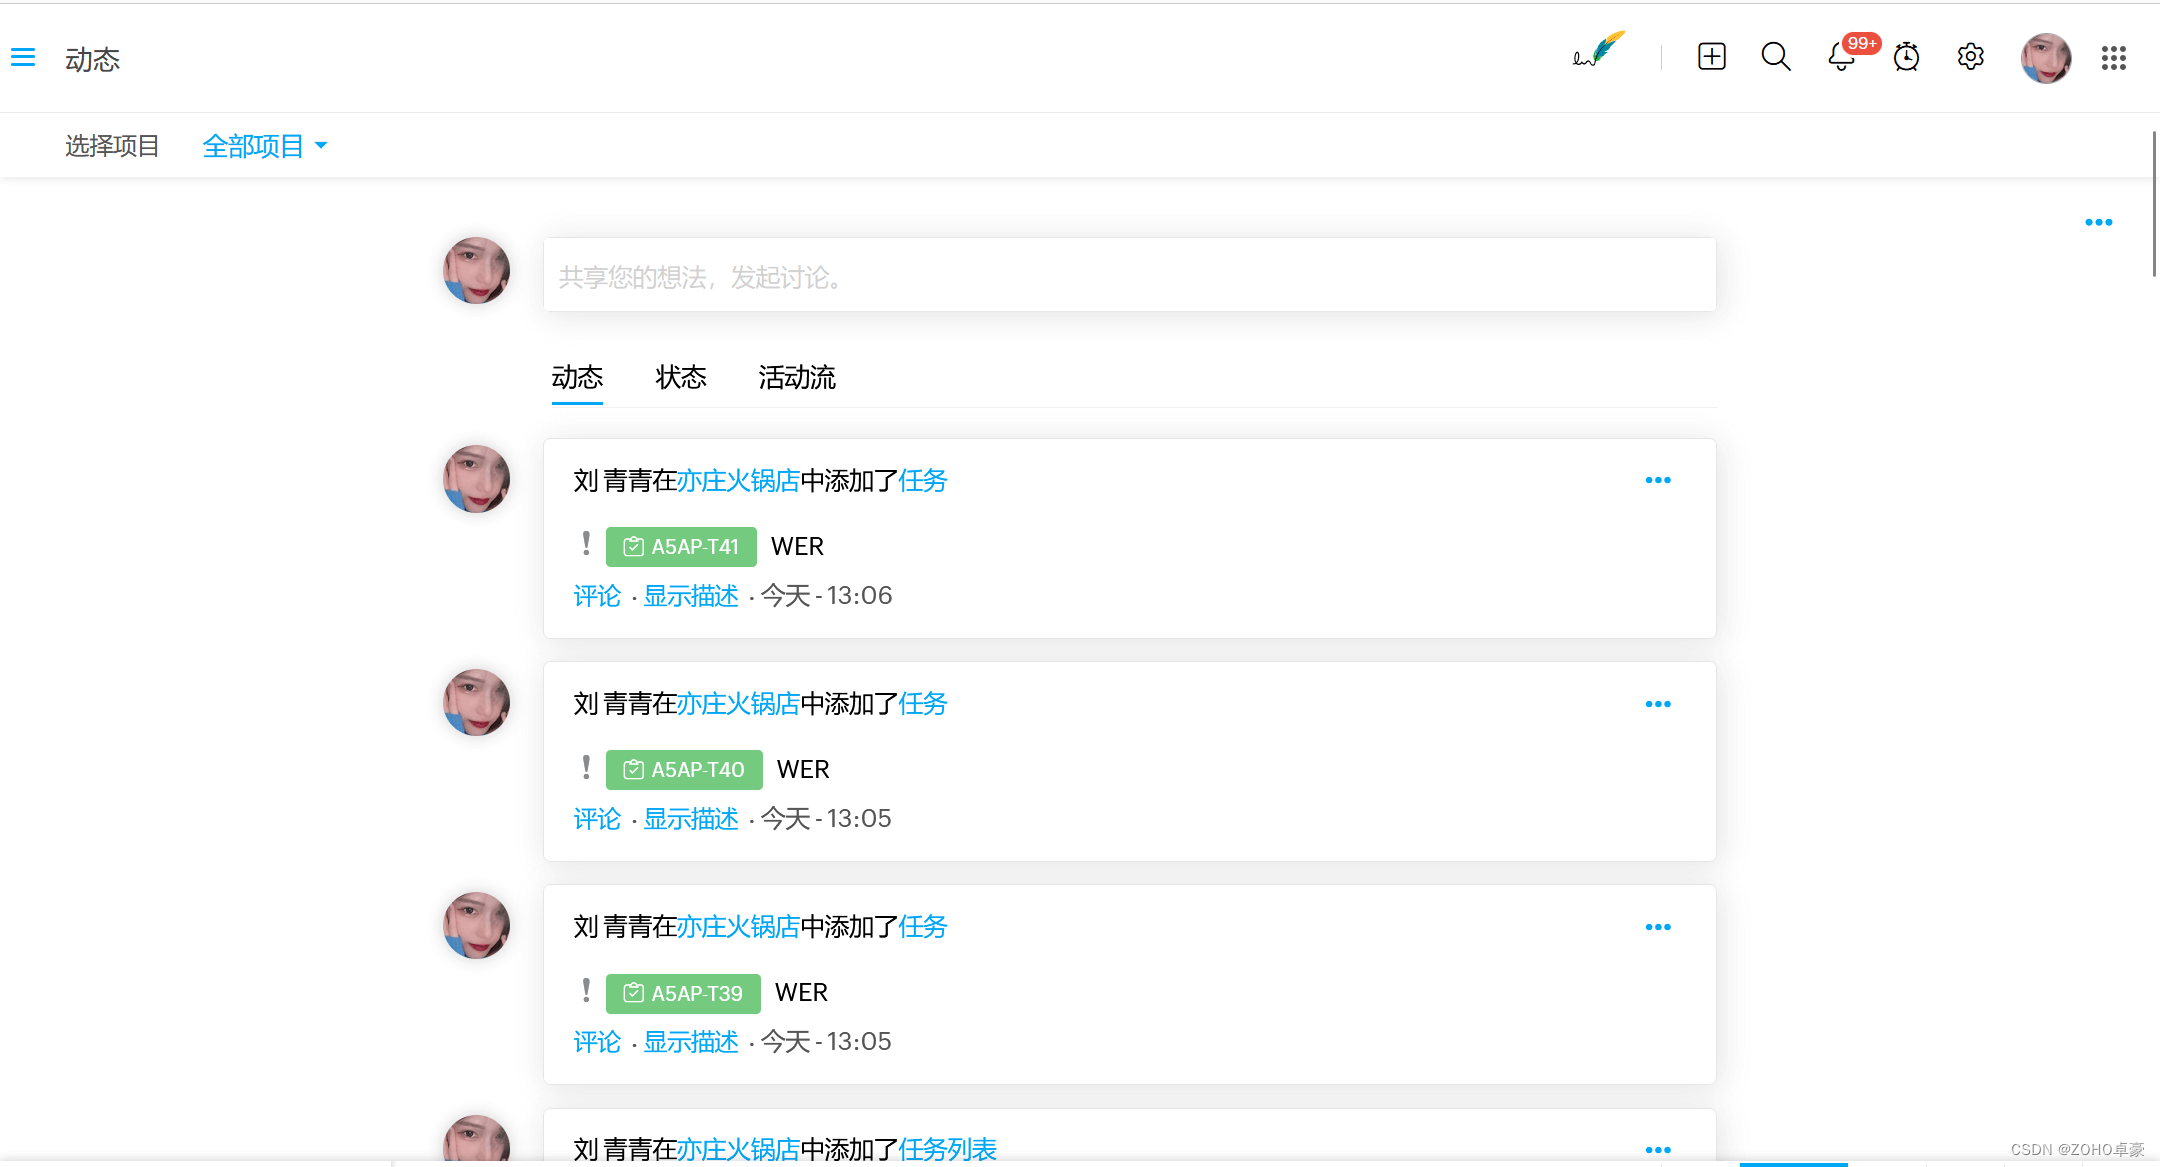Click 评论 link under A5AP-T41
2160x1167 pixels.
(x=597, y=596)
